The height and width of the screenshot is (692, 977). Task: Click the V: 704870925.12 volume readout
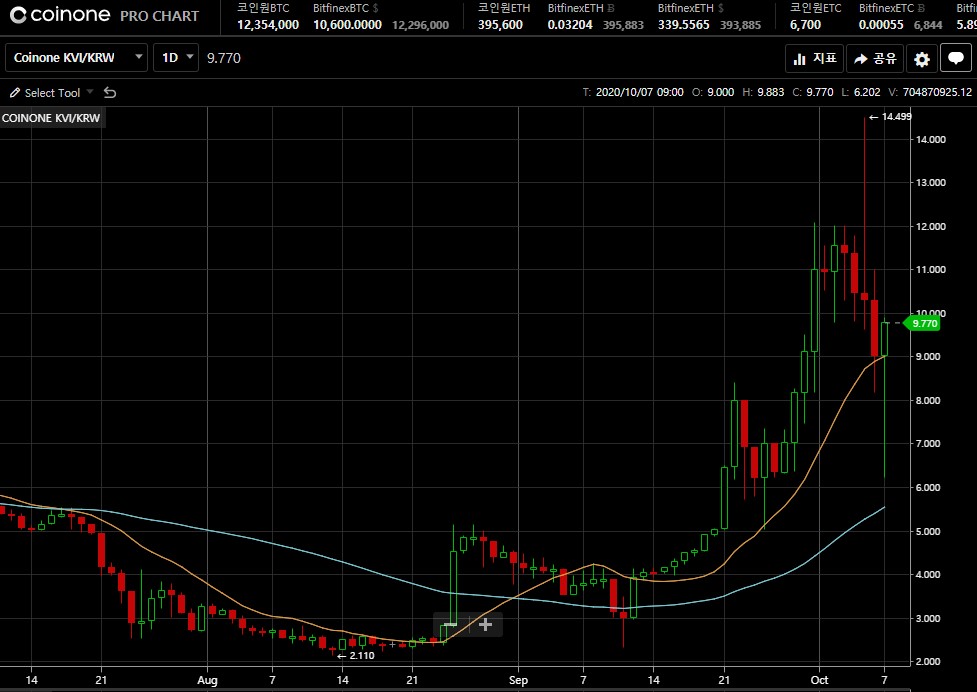tap(930, 92)
